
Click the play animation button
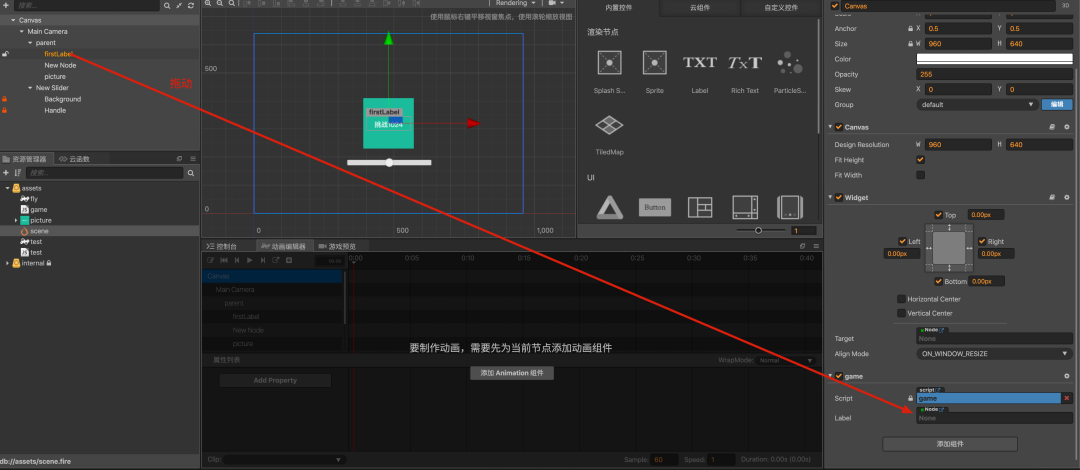[x=250, y=260]
